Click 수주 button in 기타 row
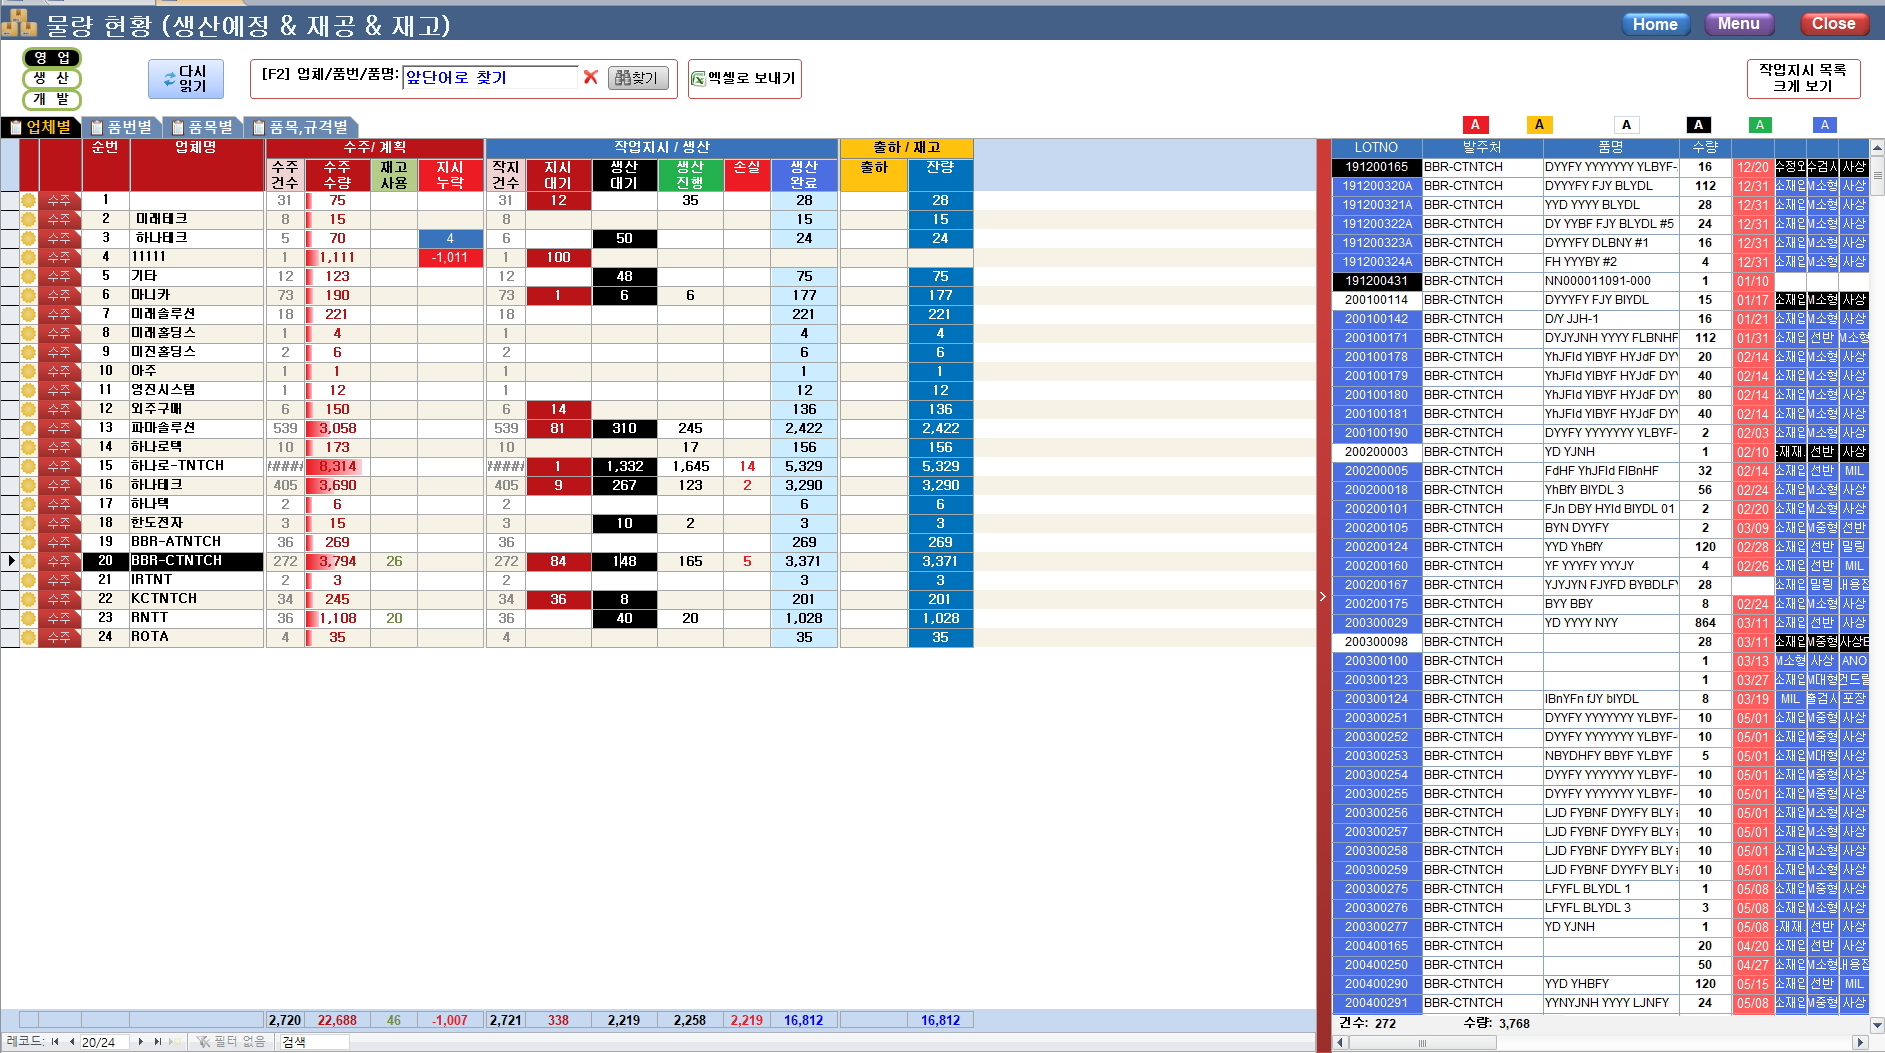This screenshot has width=1885, height=1053. click(59, 276)
